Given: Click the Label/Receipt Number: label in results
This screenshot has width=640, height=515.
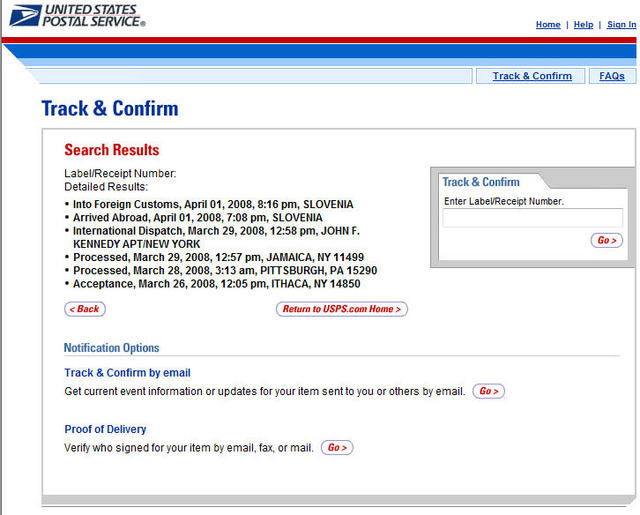Looking at the screenshot, I should coord(120,173).
